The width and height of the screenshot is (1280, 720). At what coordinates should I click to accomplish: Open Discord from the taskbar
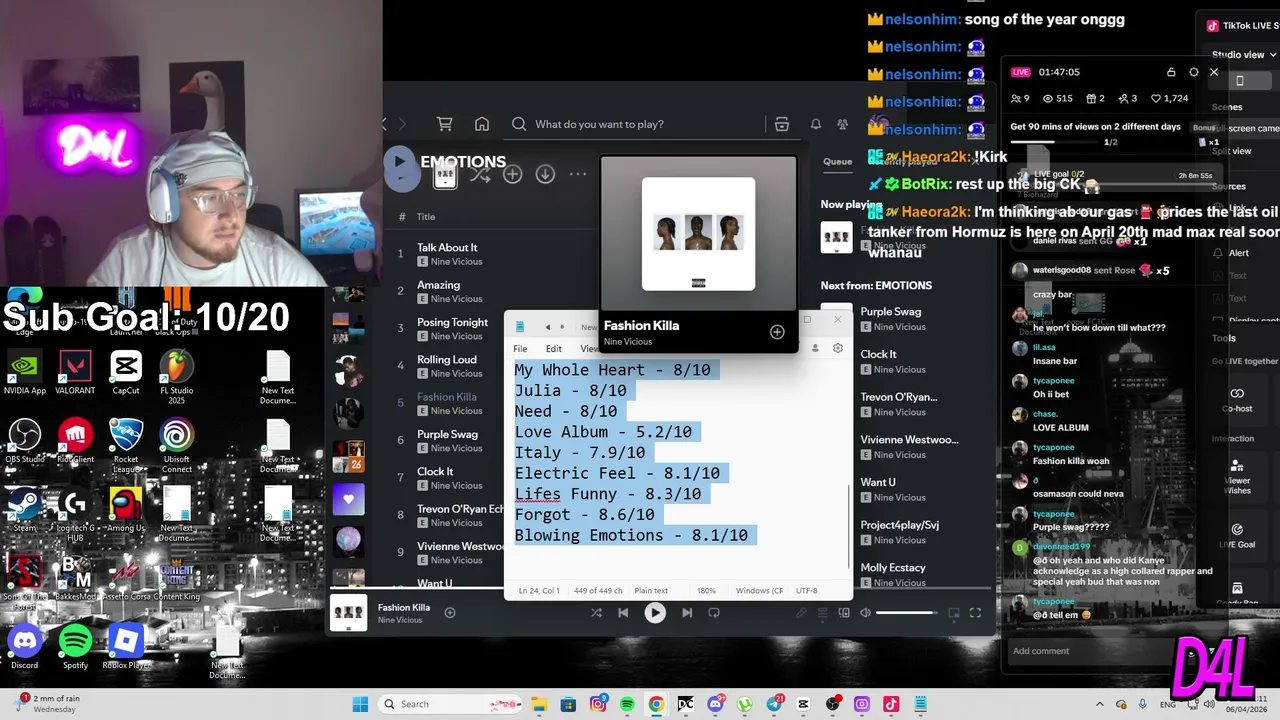tap(715, 704)
